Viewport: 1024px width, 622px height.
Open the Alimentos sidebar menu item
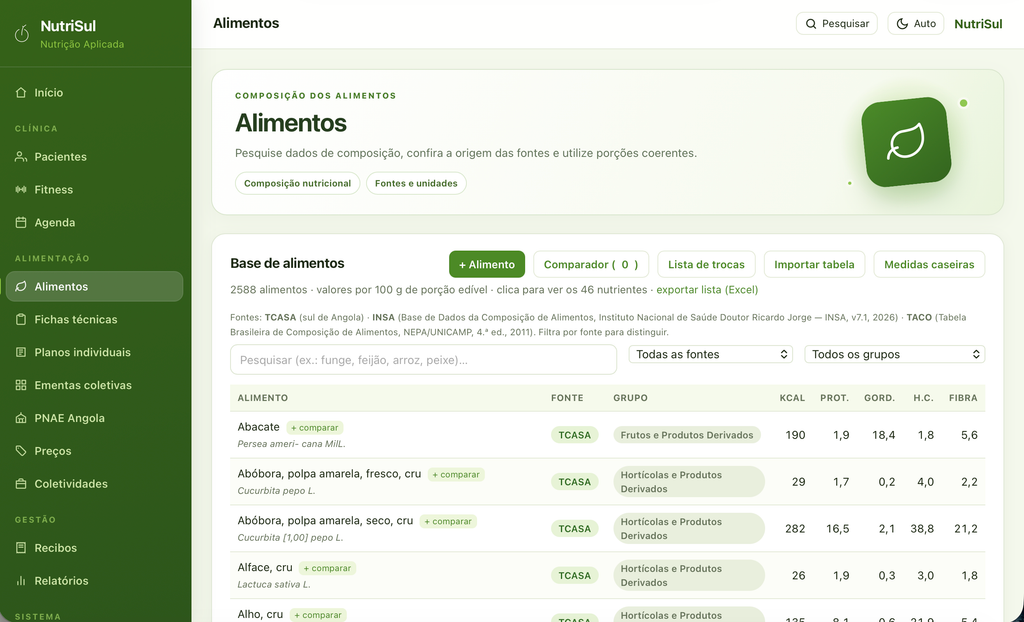pyautogui.click(x=95, y=287)
